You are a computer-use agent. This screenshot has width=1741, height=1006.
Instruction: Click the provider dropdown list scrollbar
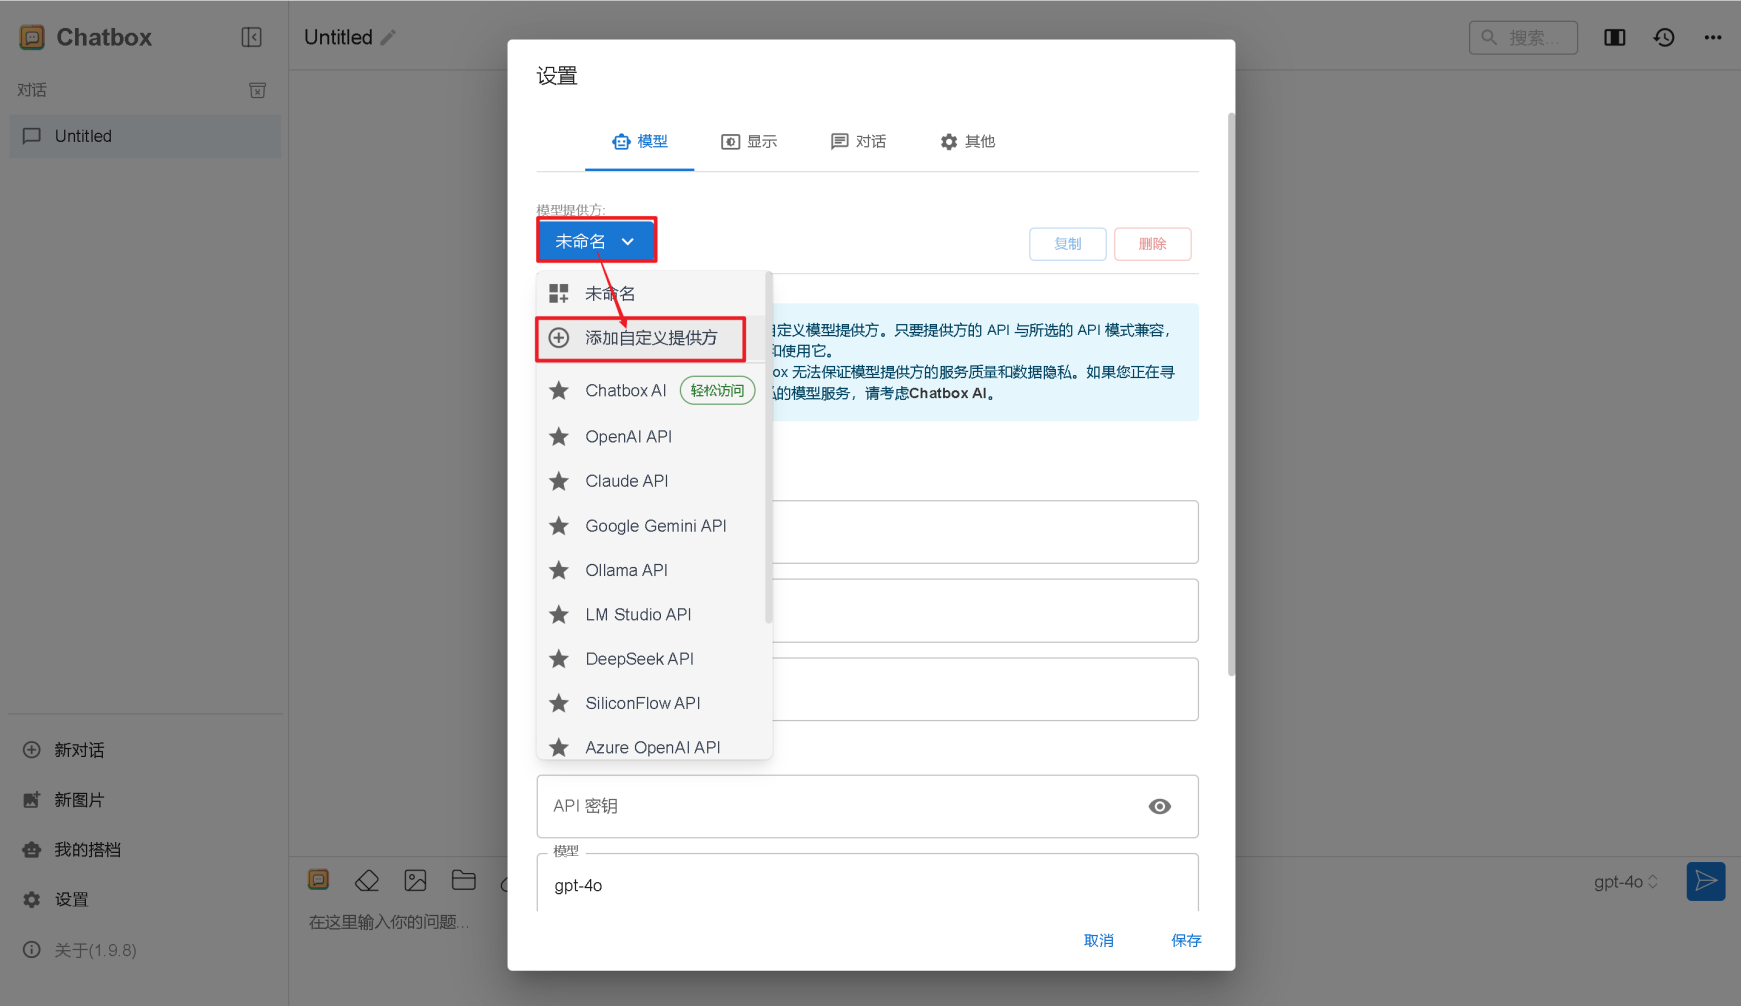point(768,450)
